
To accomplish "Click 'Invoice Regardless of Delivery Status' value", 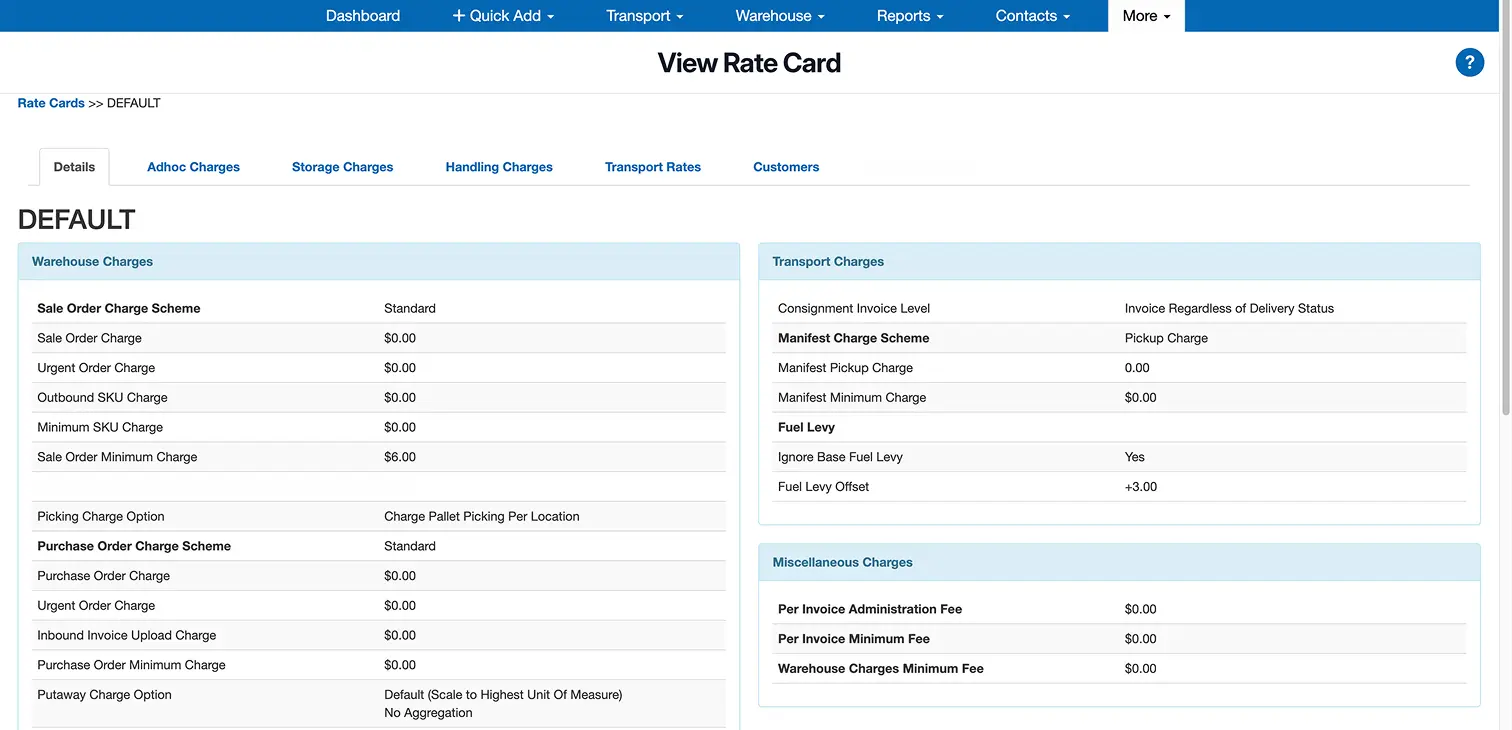I will [x=1229, y=309].
